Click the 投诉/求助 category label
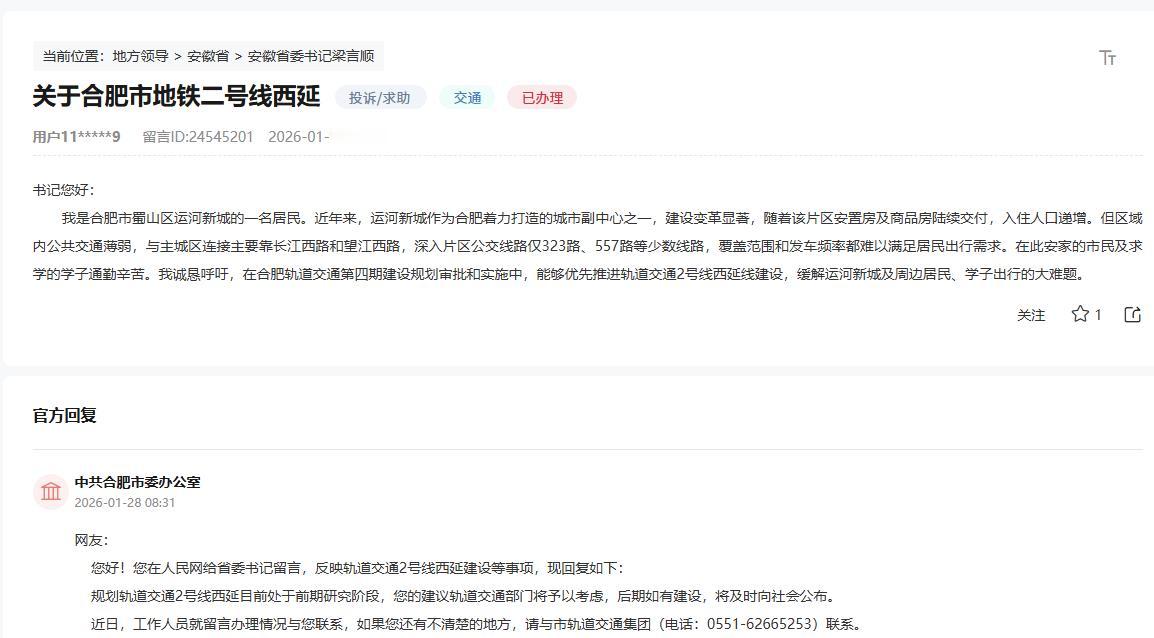Viewport: 1154px width, 638px height. click(x=380, y=98)
